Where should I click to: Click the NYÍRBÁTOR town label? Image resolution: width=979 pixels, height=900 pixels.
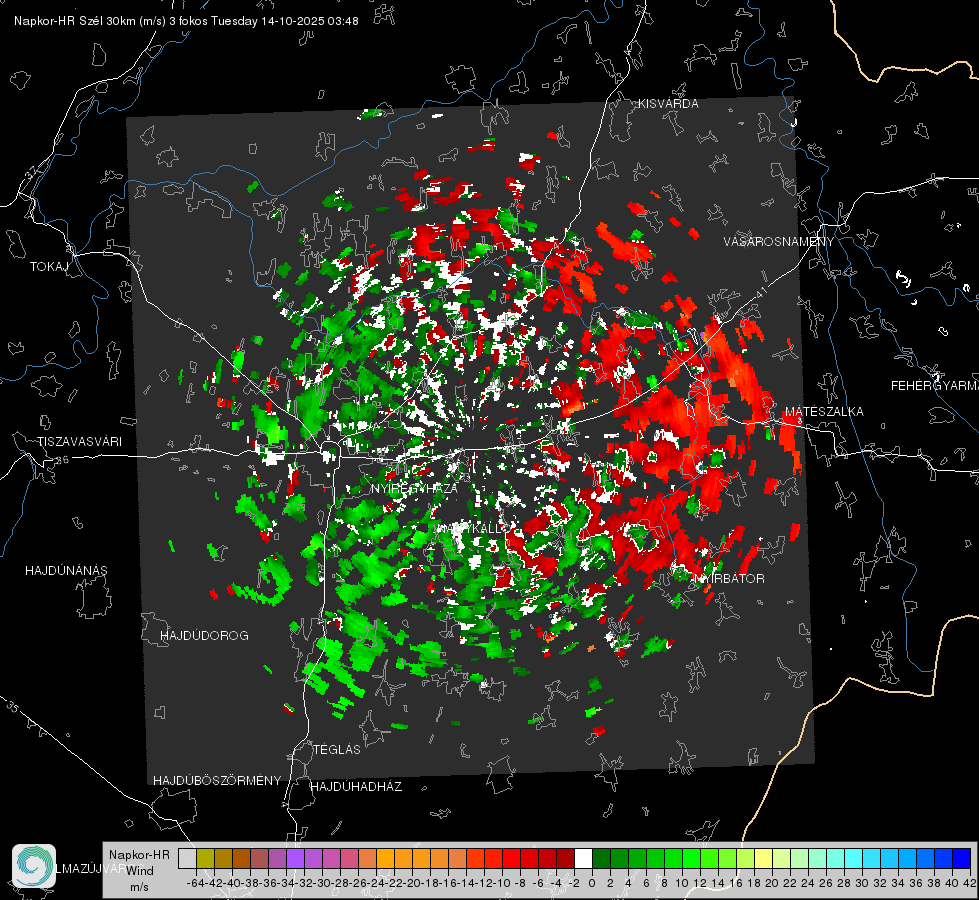[729, 579]
